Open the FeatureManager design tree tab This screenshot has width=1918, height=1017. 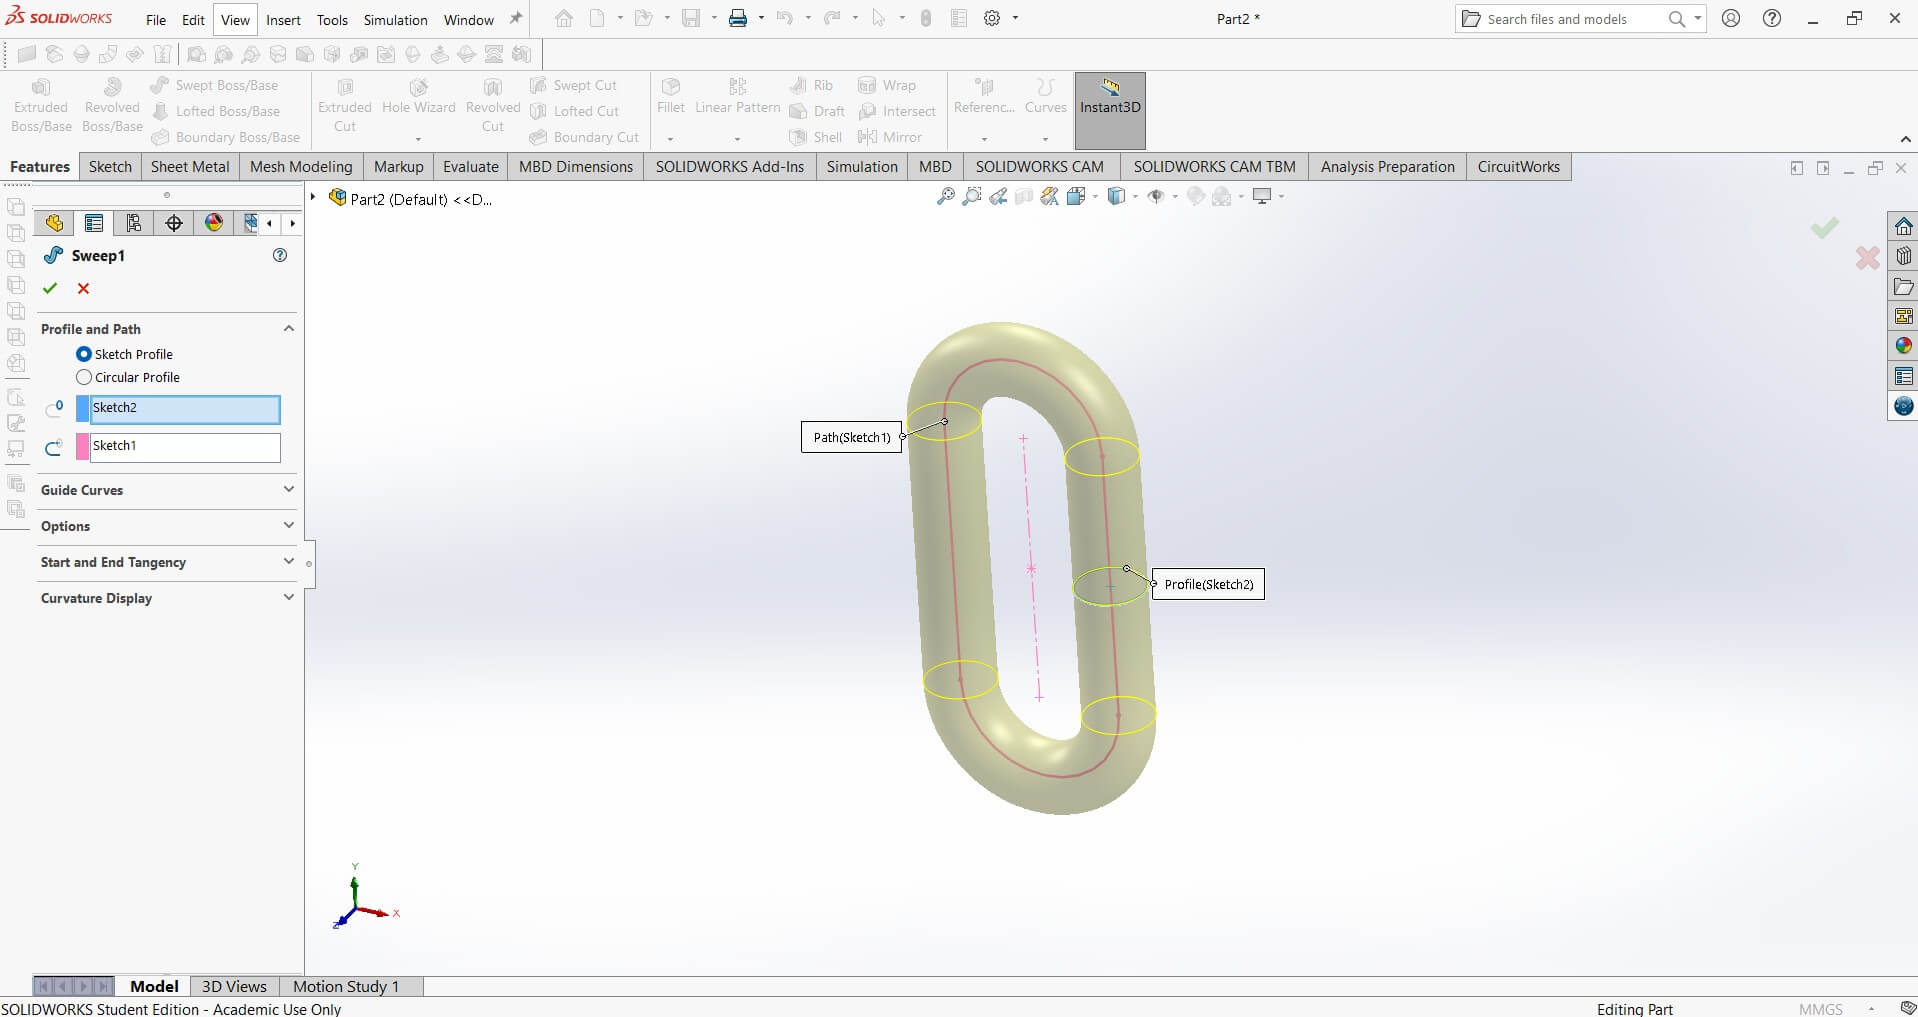click(54, 223)
